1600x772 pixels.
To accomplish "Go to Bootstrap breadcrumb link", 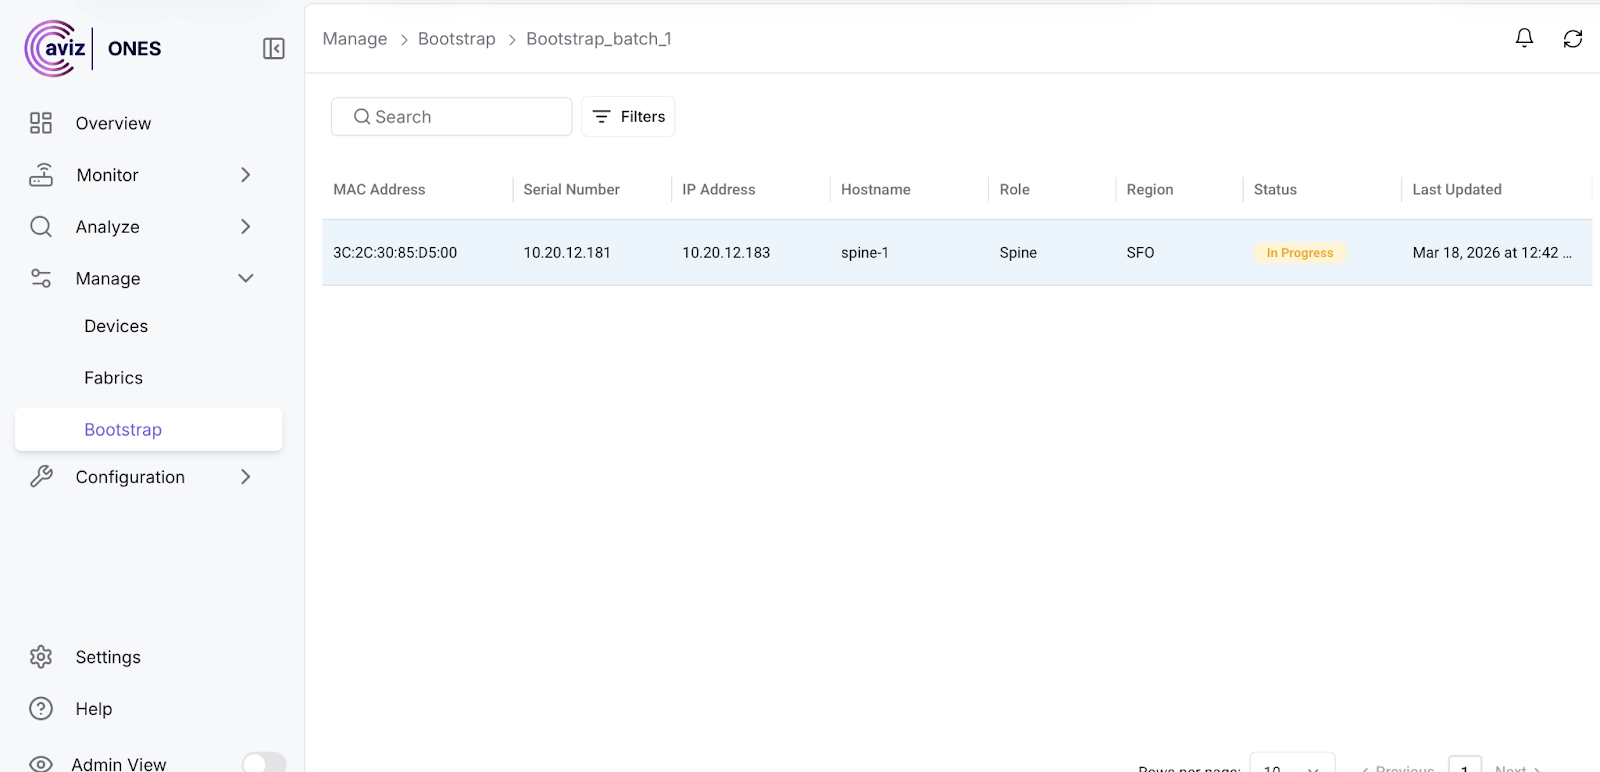I will pyautogui.click(x=456, y=39).
